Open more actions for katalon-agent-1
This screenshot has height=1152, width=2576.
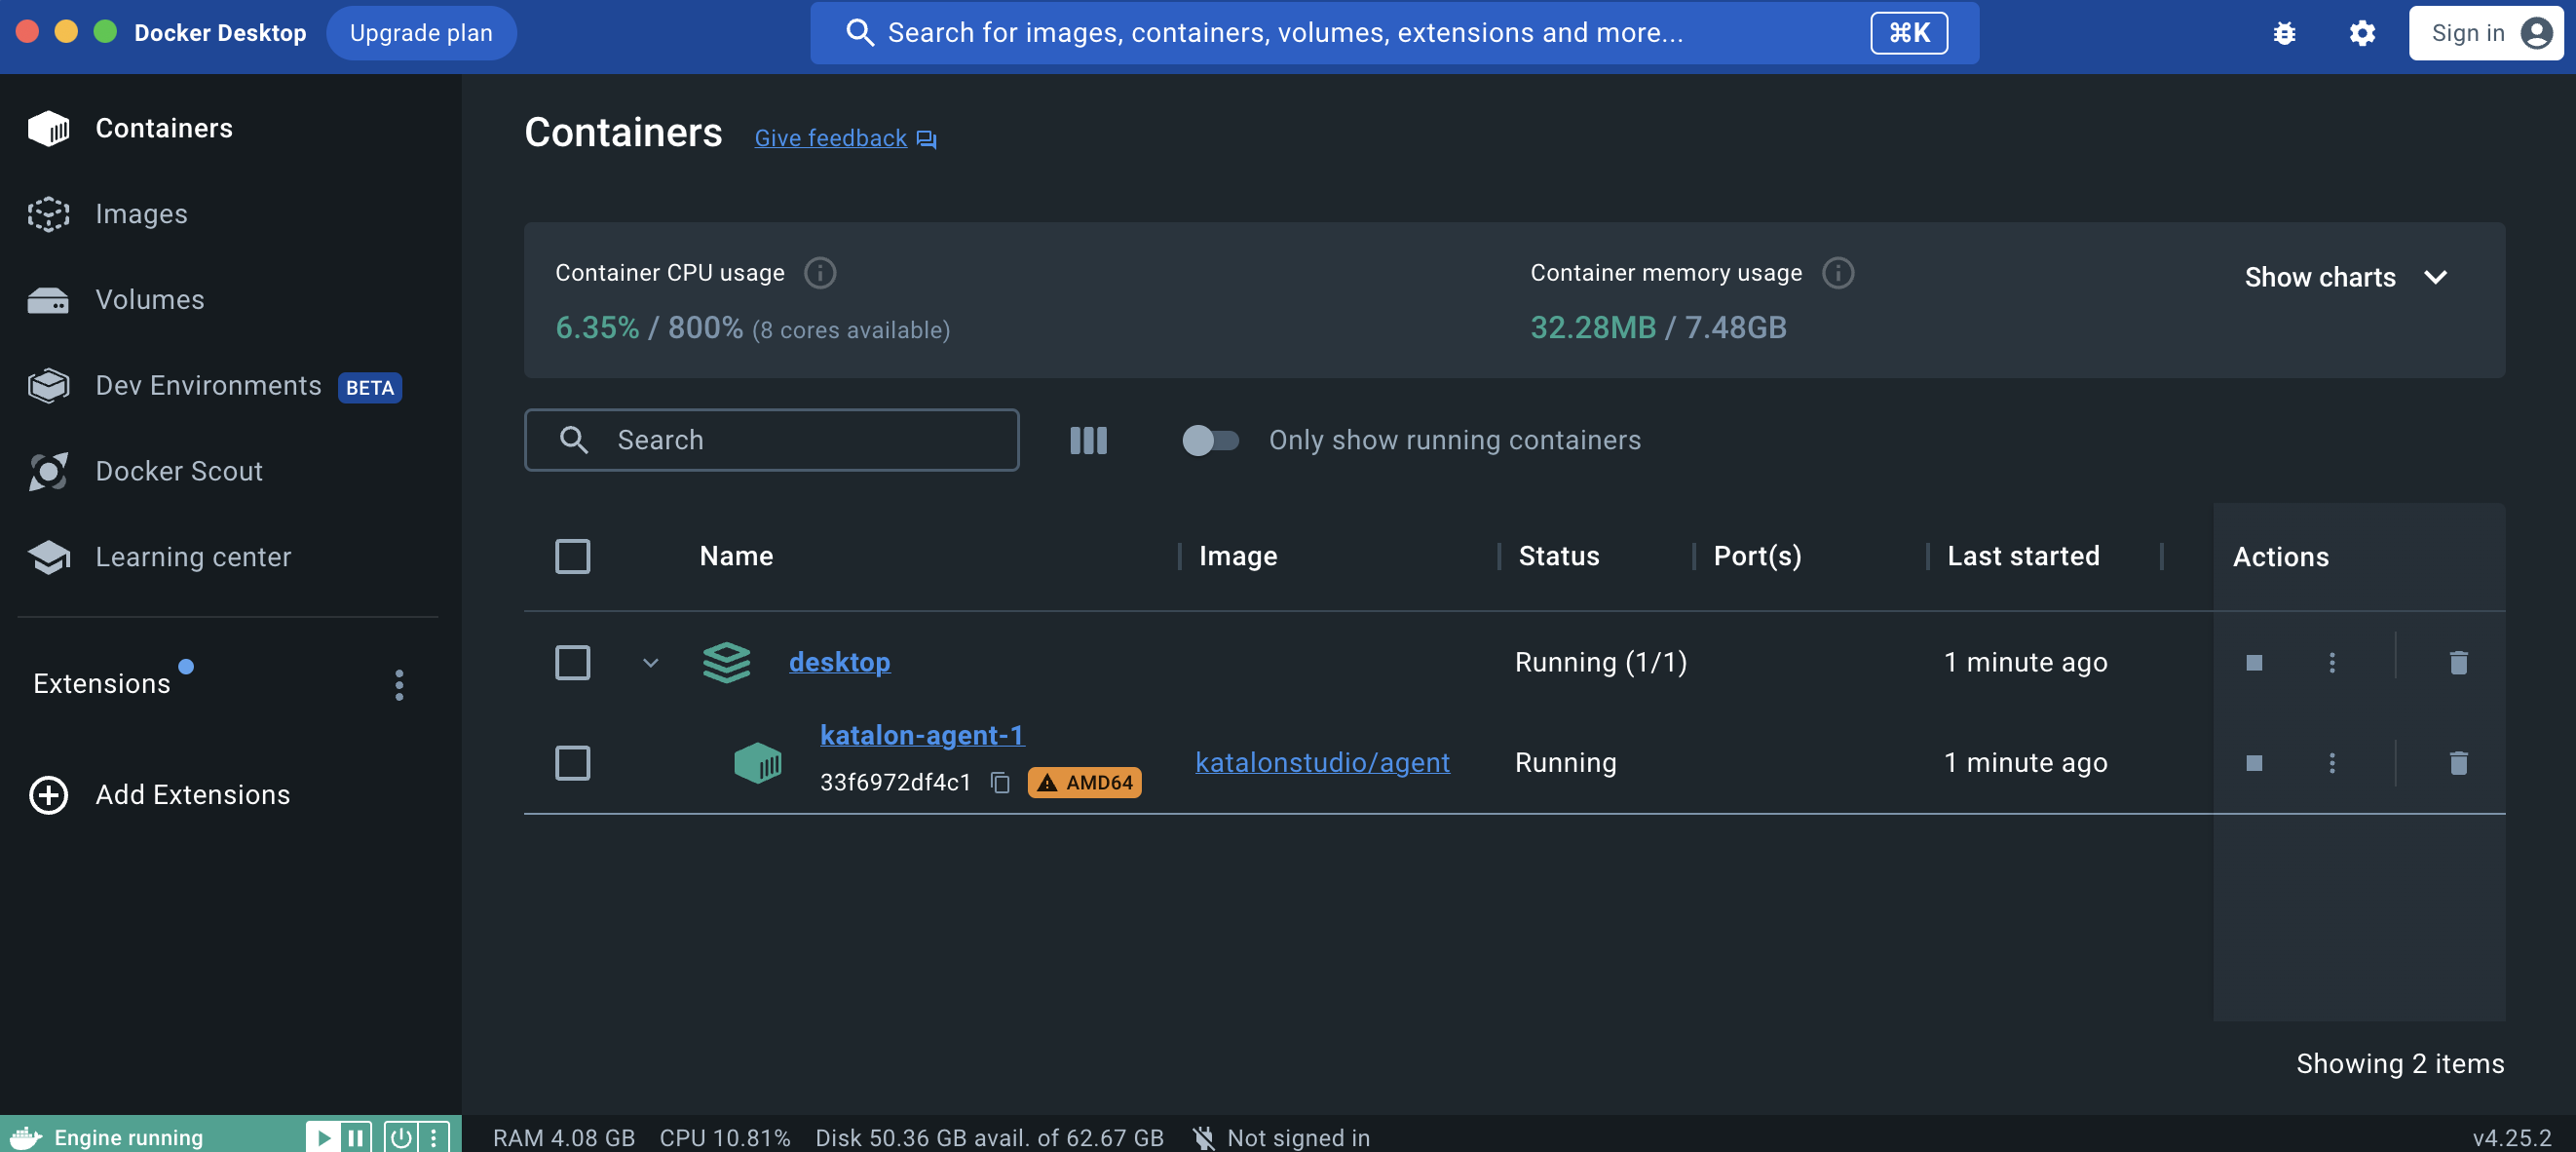(2332, 763)
